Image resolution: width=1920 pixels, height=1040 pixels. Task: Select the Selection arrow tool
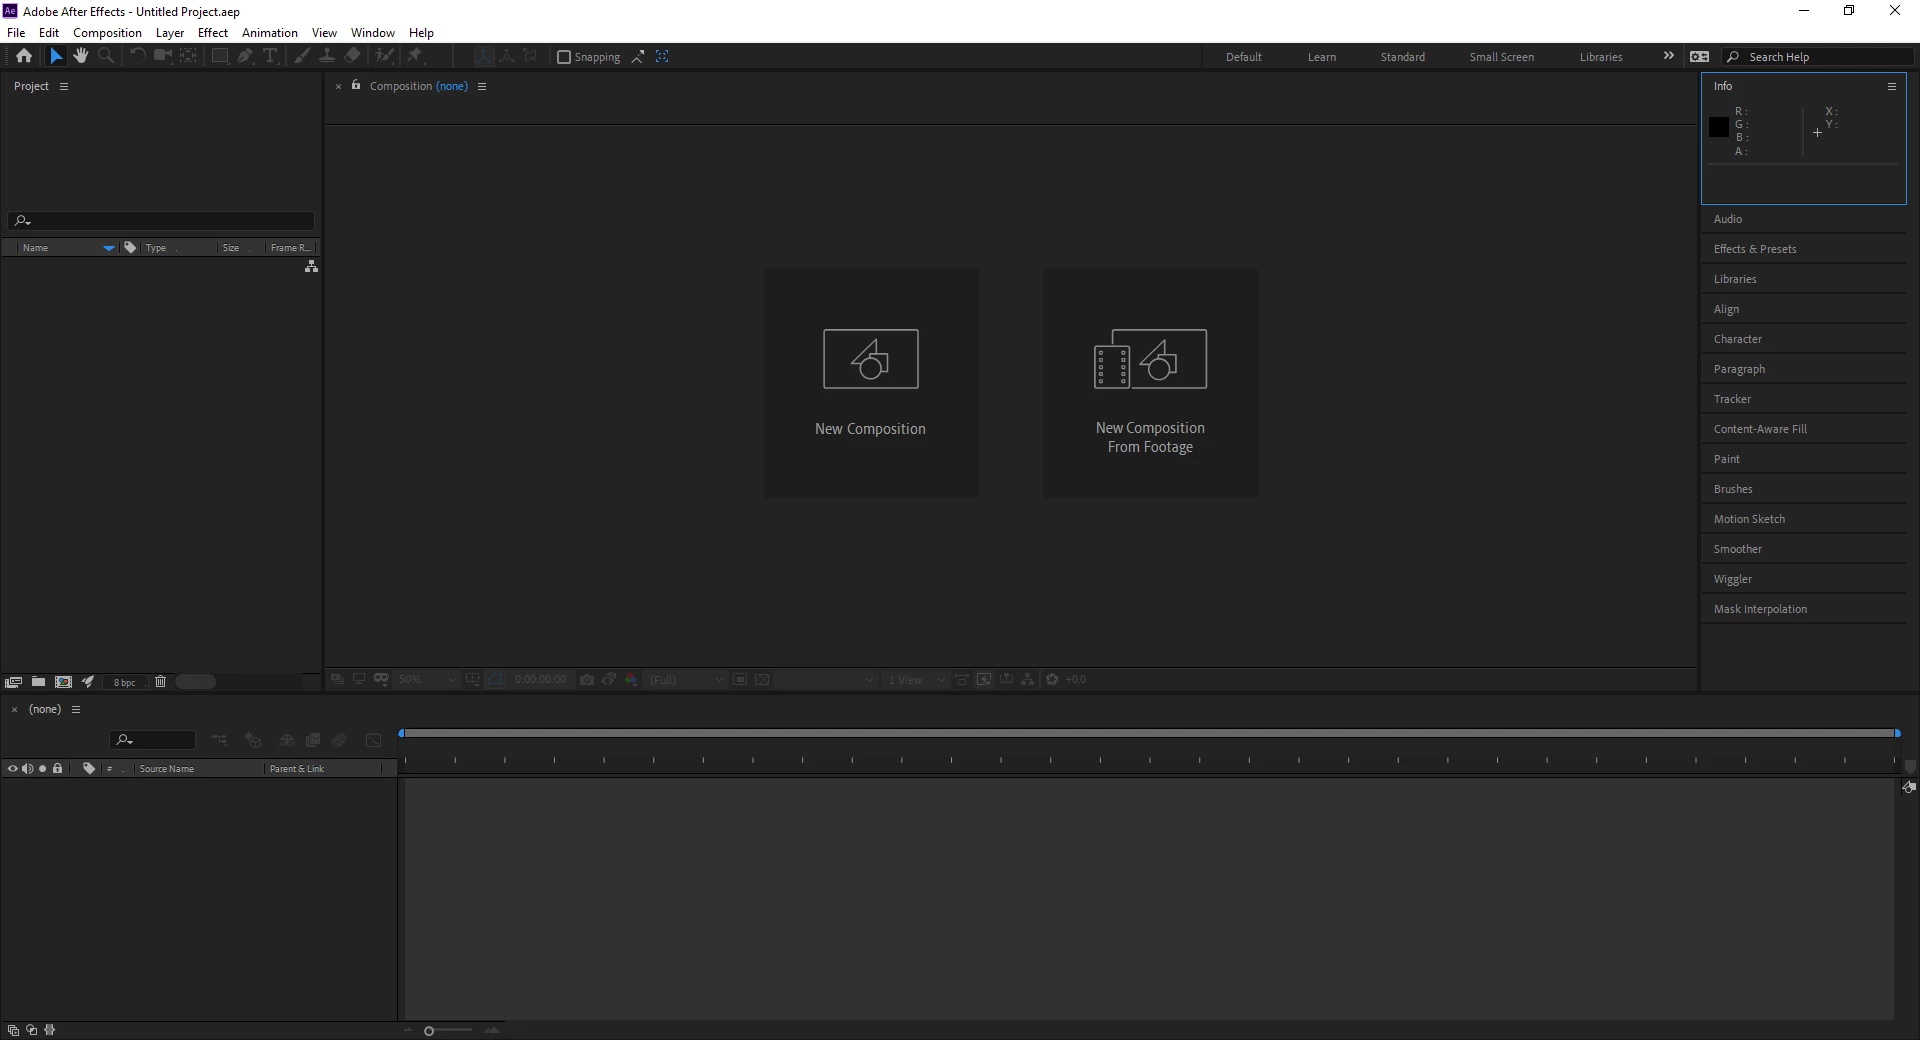click(x=56, y=56)
